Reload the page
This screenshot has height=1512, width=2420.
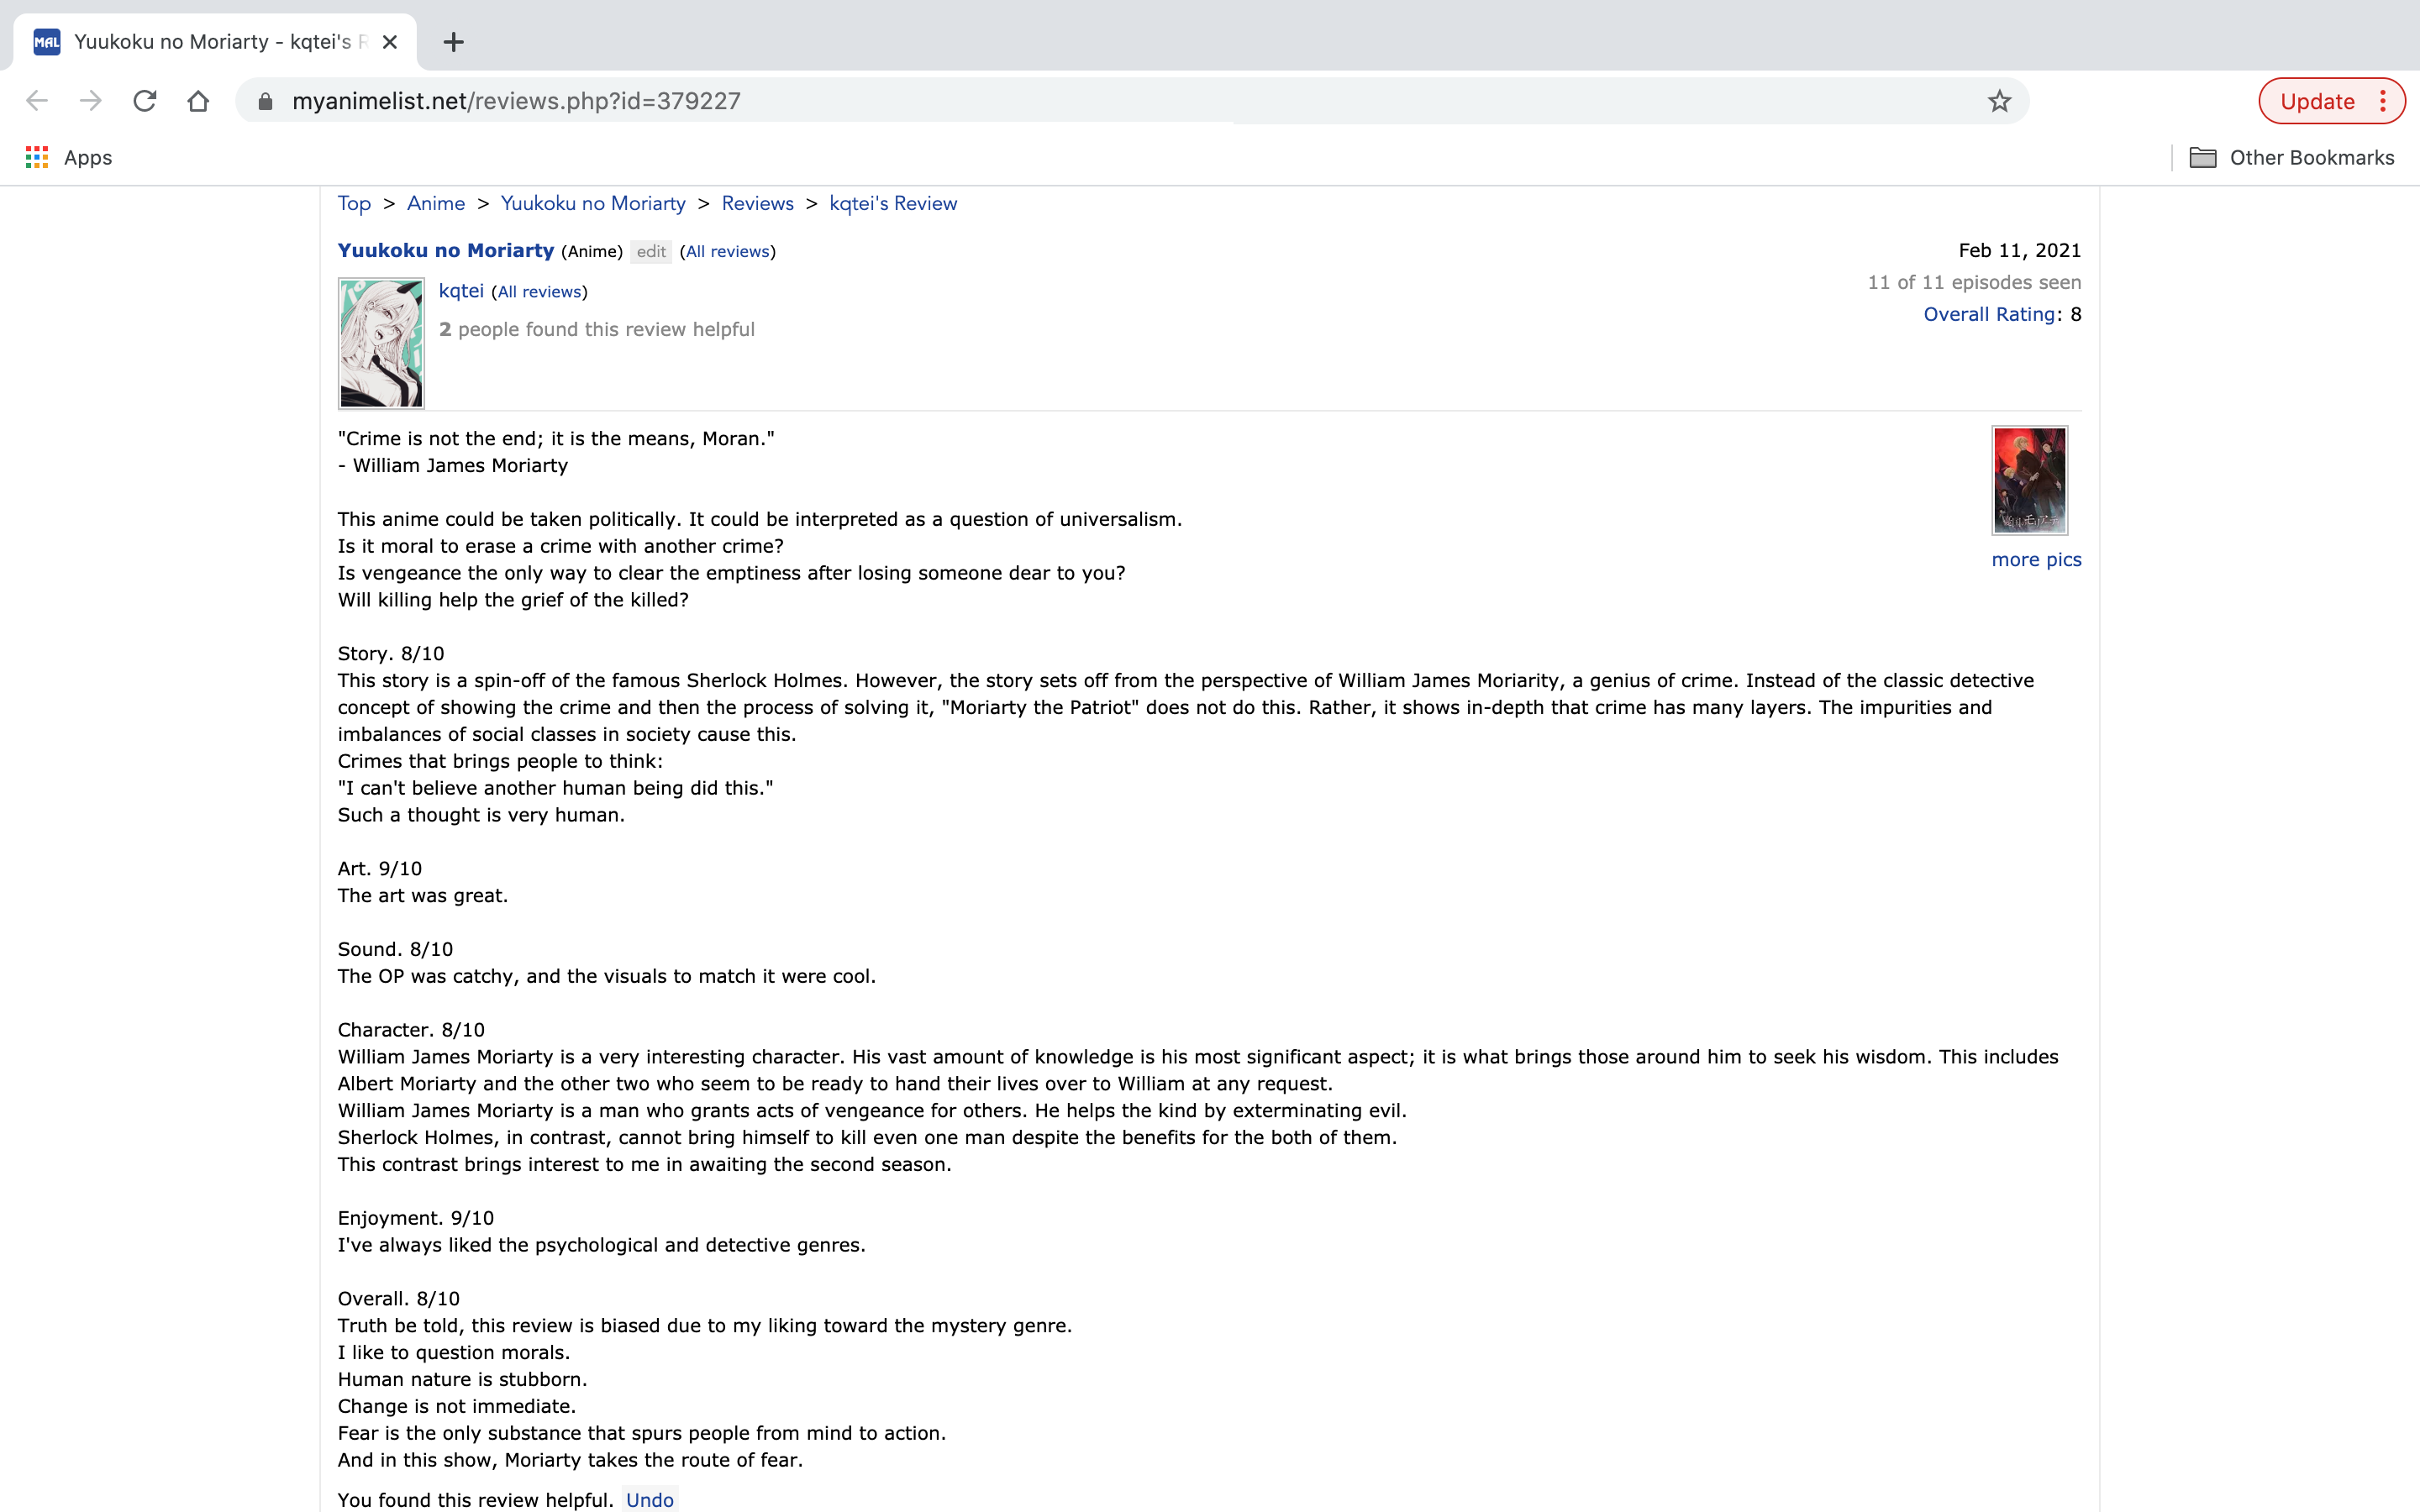(x=145, y=101)
